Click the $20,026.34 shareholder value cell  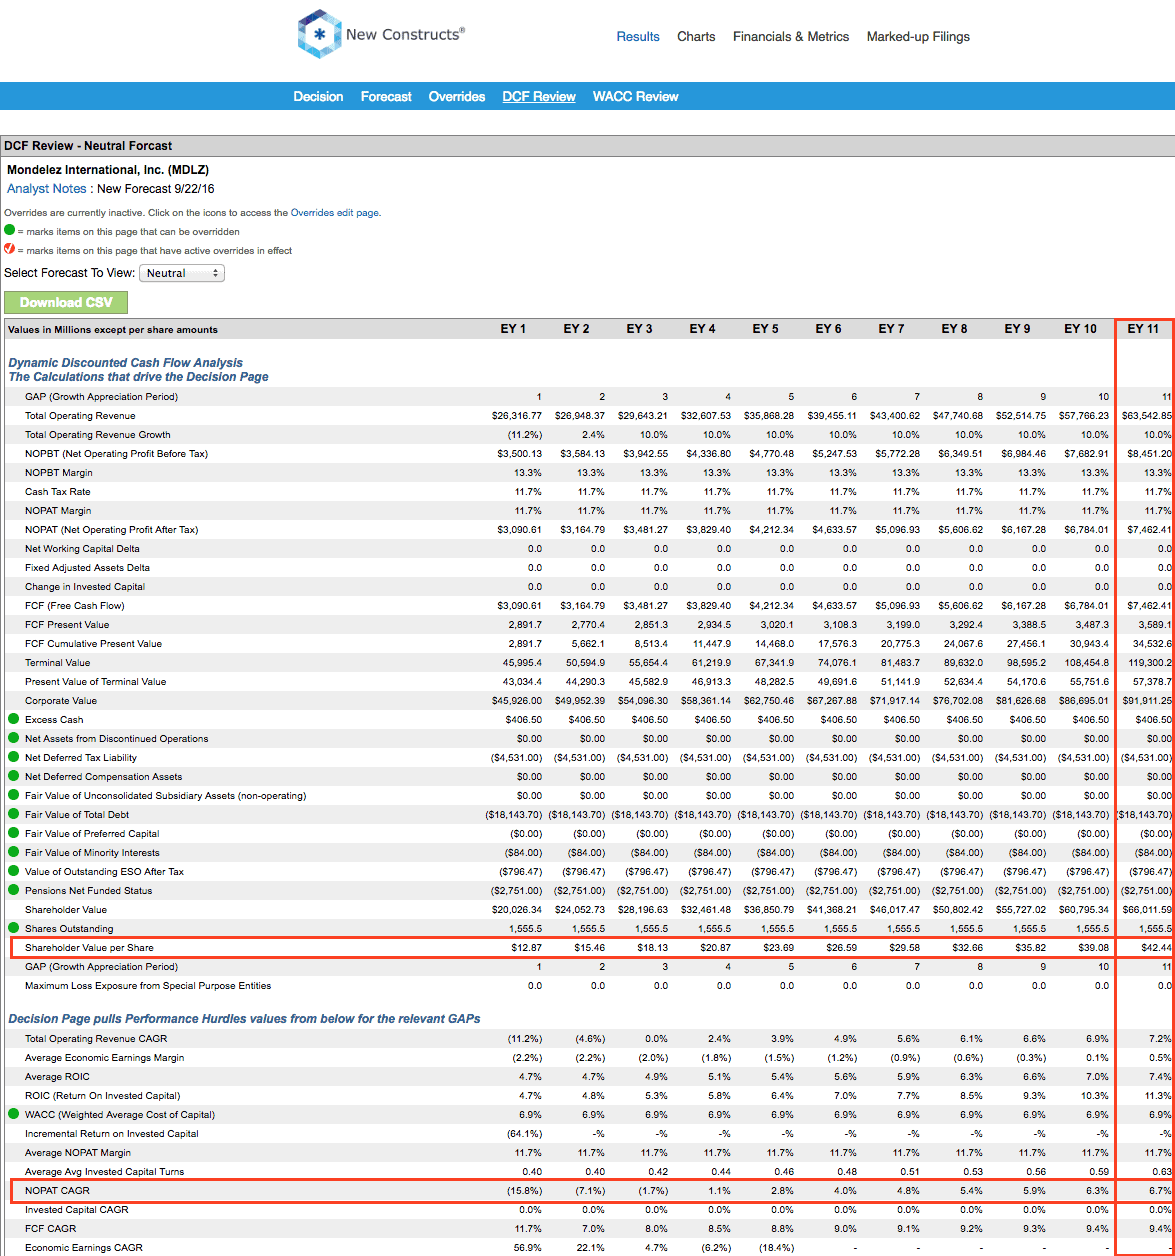(x=517, y=910)
